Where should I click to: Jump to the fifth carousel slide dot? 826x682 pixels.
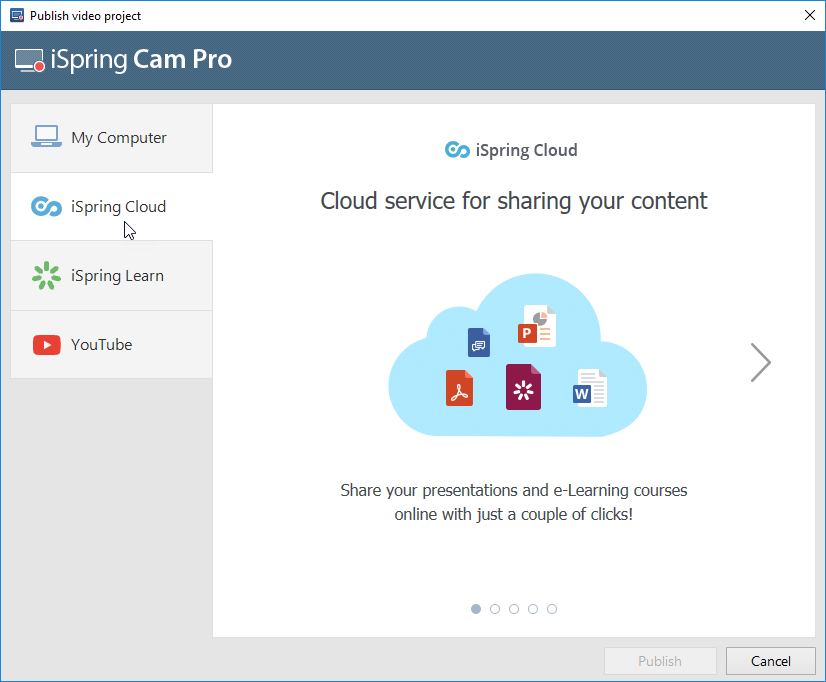tap(552, 609)
